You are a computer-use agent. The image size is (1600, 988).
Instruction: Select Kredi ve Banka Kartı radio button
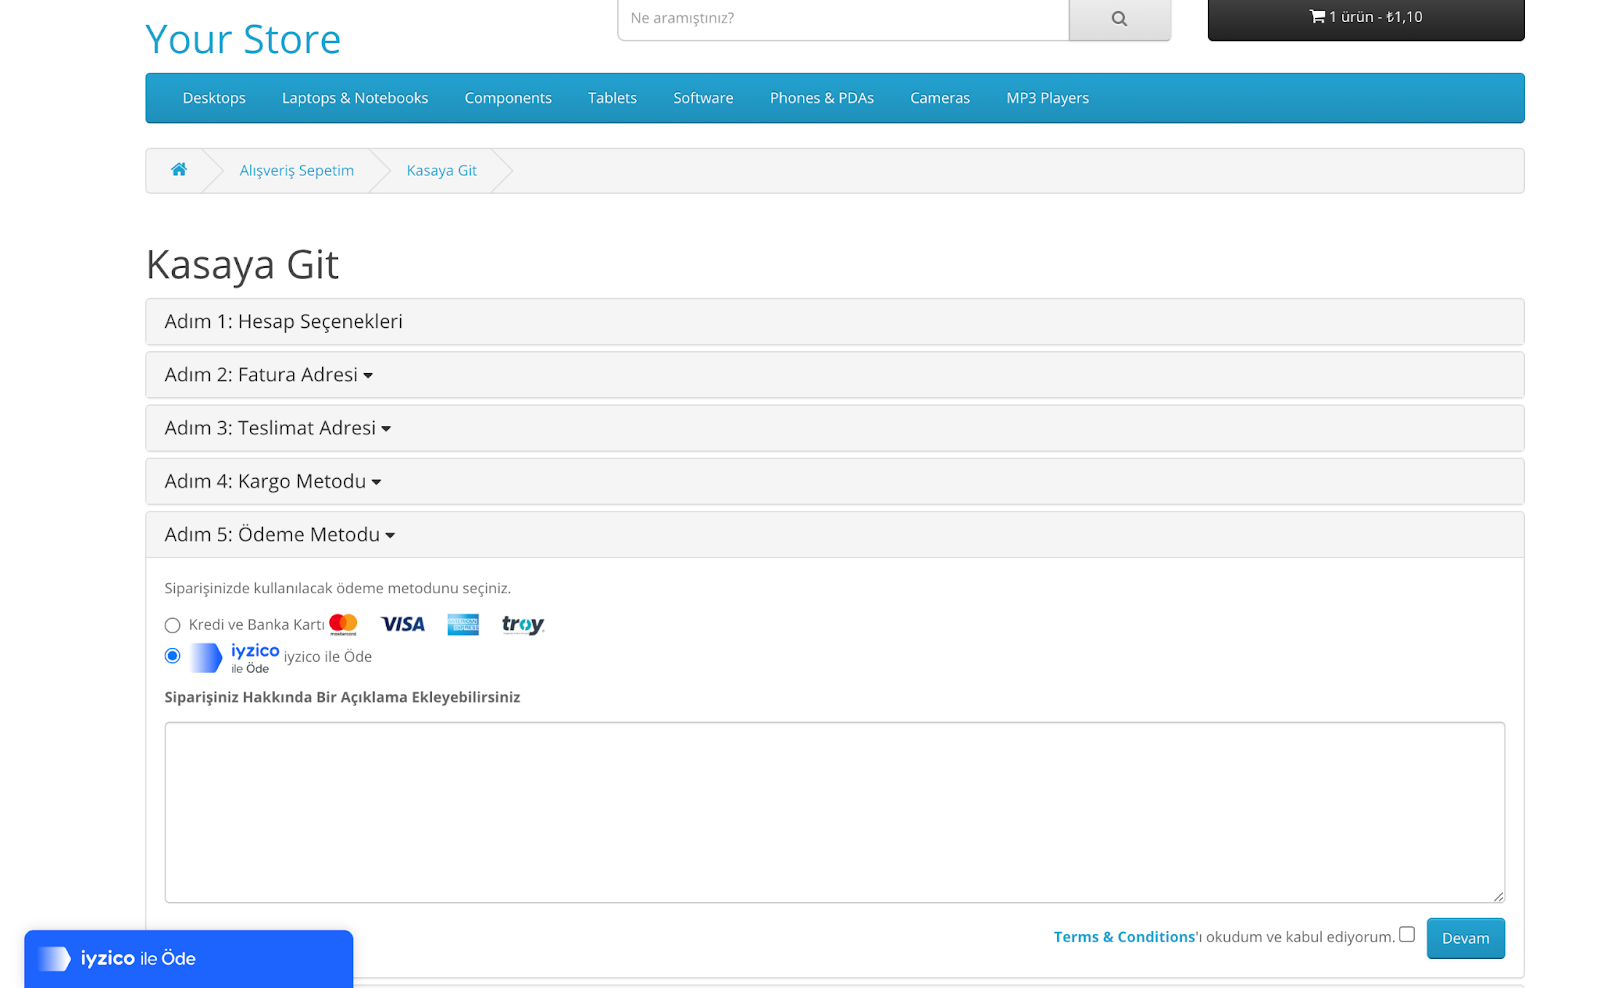[x=173, y=626]
